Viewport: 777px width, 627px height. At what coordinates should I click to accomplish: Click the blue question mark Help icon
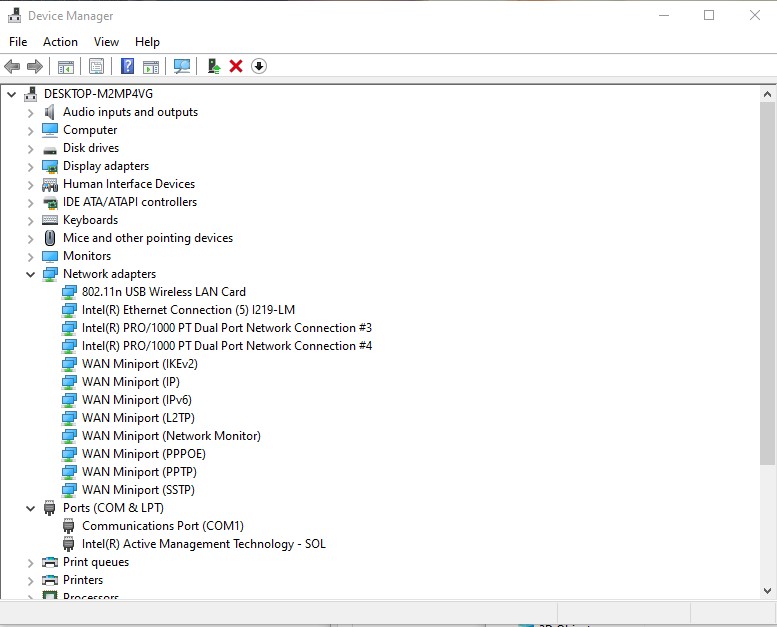[x=127, y=66]
